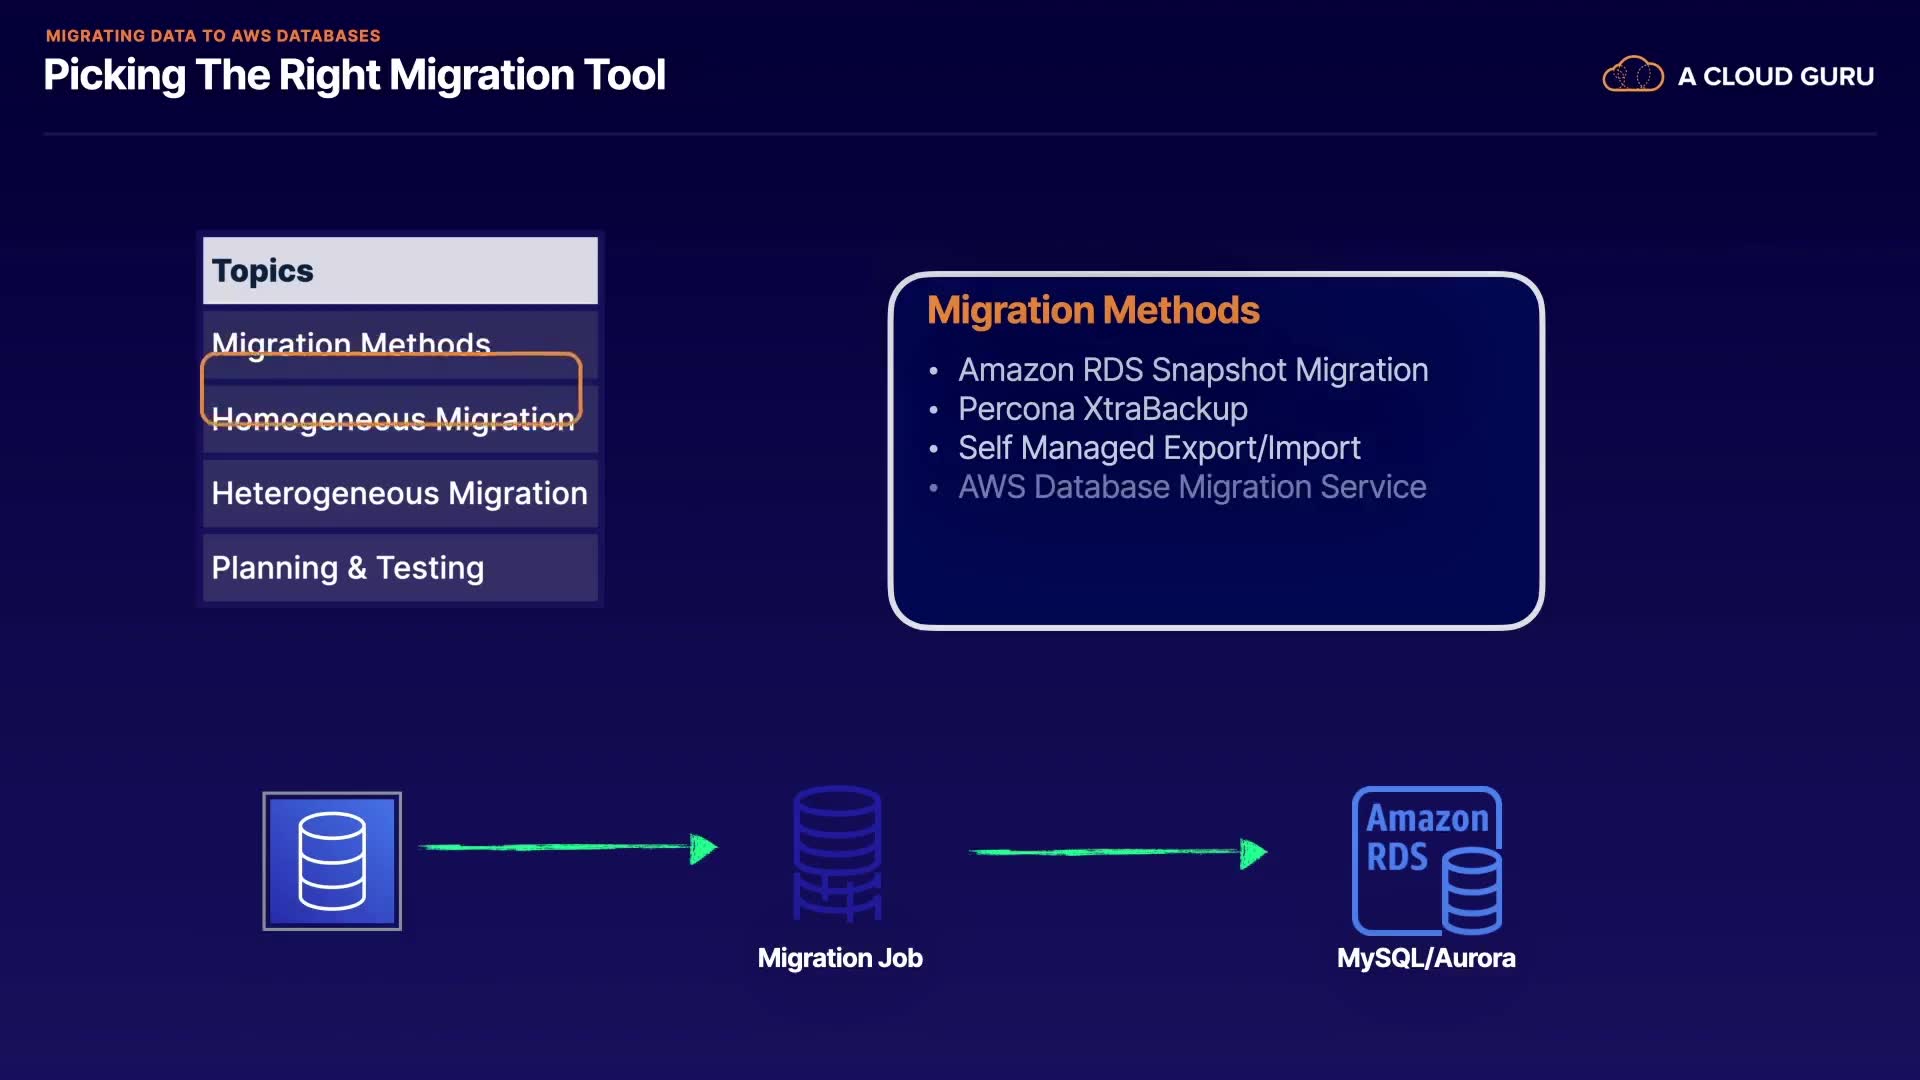The height and width of the screenshot is (1080, 1920).
Task: Click the Migration Job database icon
Action: coord(837,852)
